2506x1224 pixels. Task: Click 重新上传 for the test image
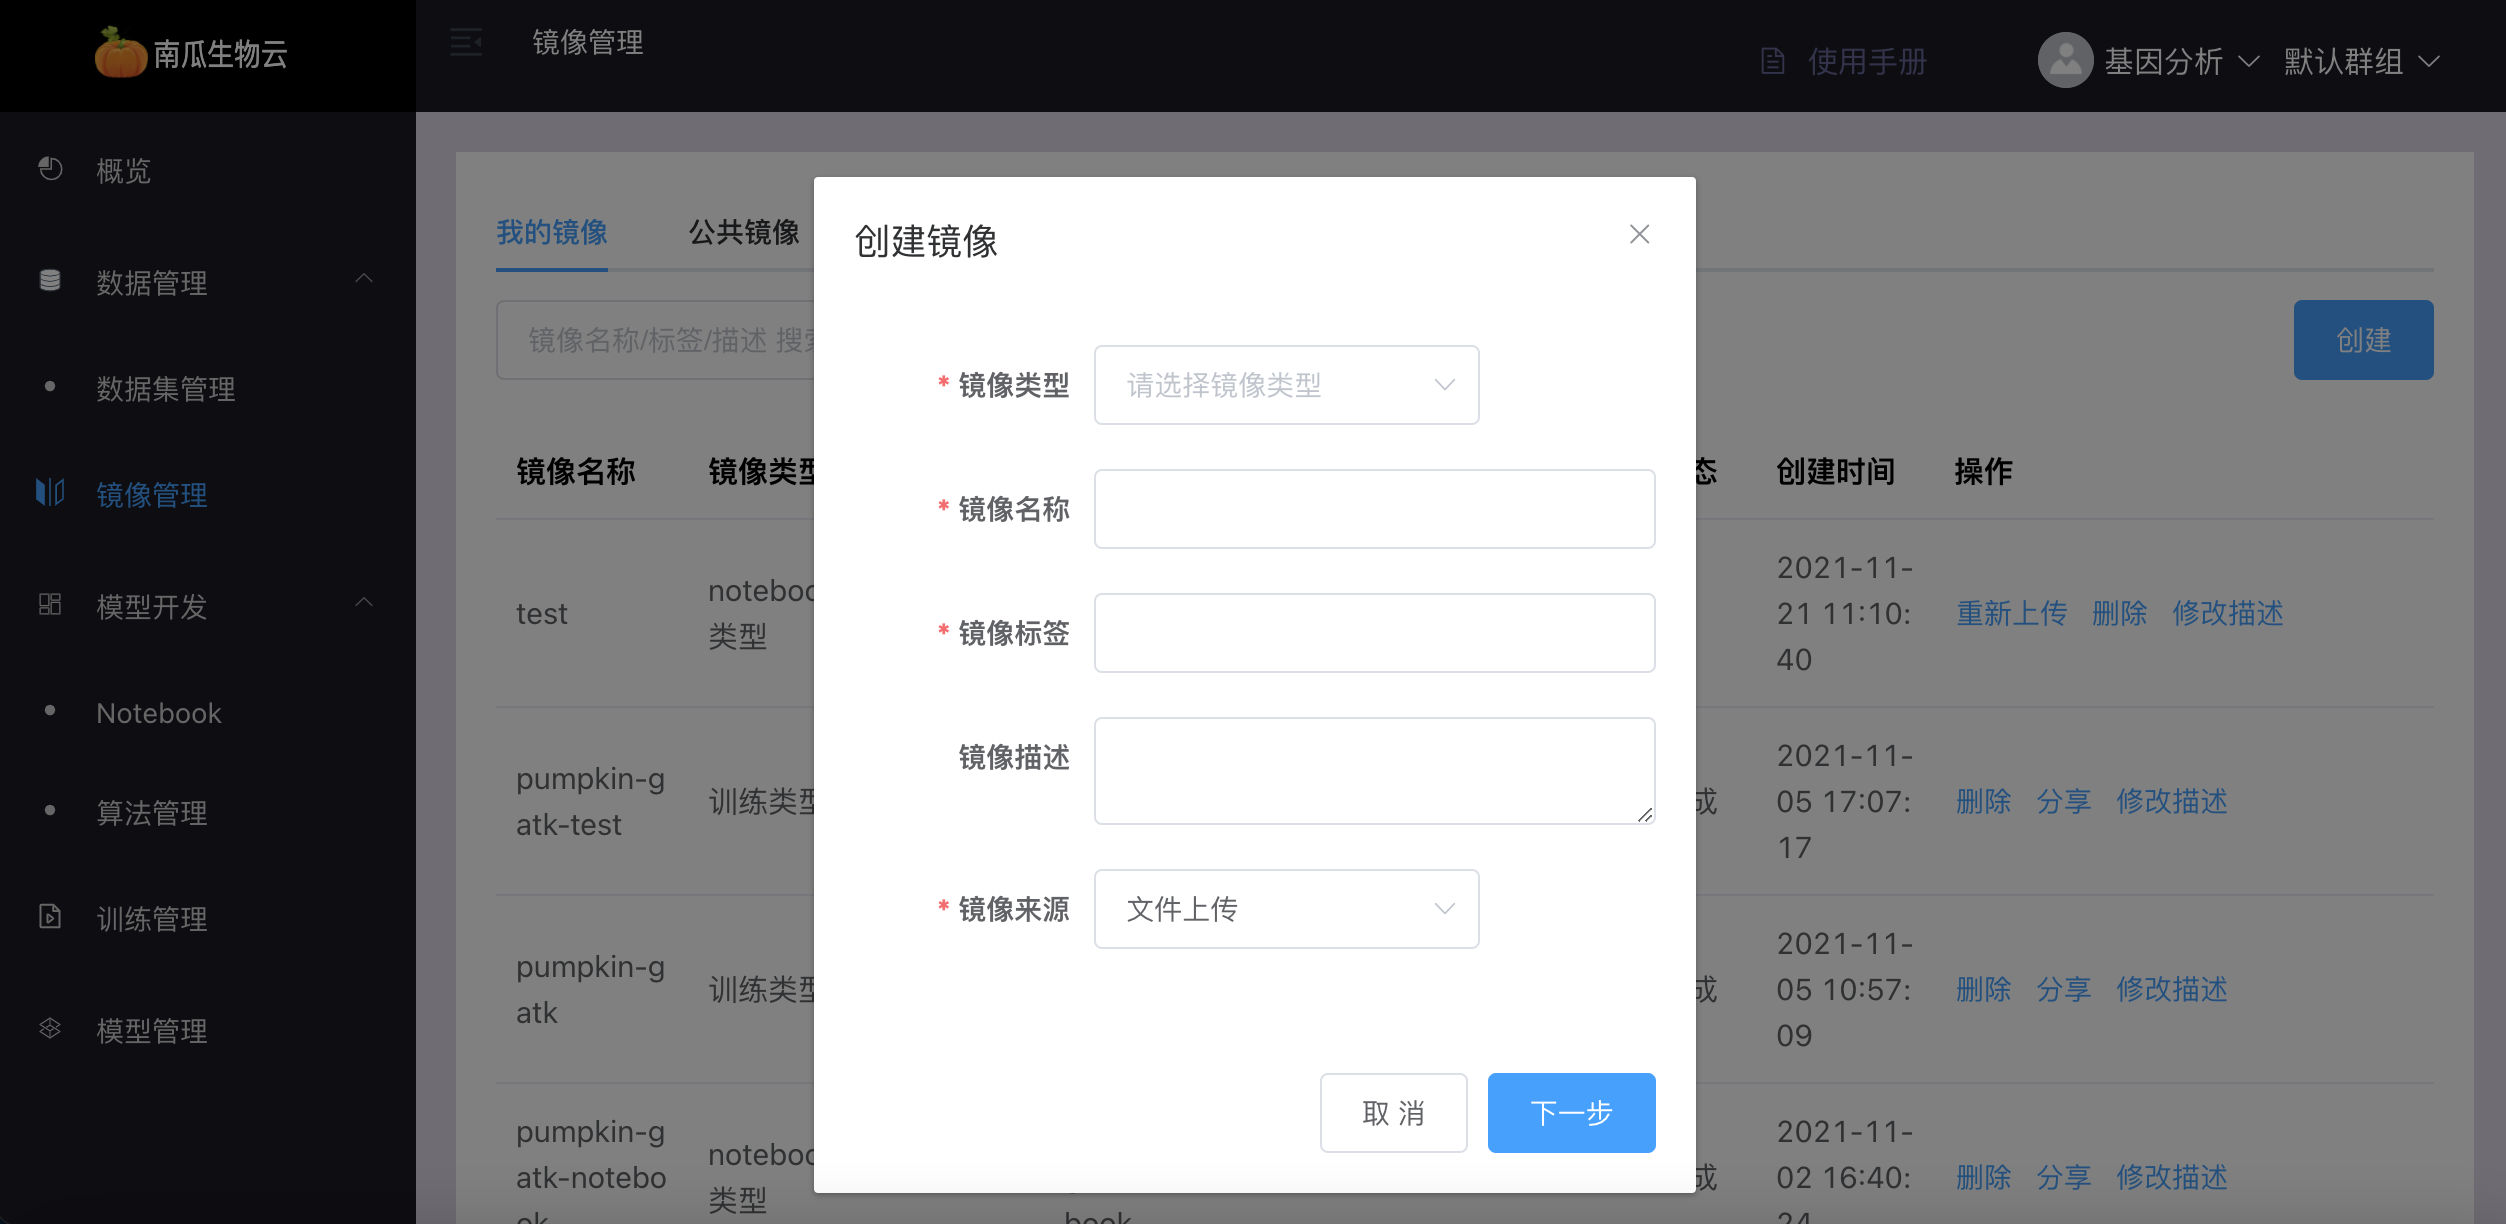[2011, 613]
